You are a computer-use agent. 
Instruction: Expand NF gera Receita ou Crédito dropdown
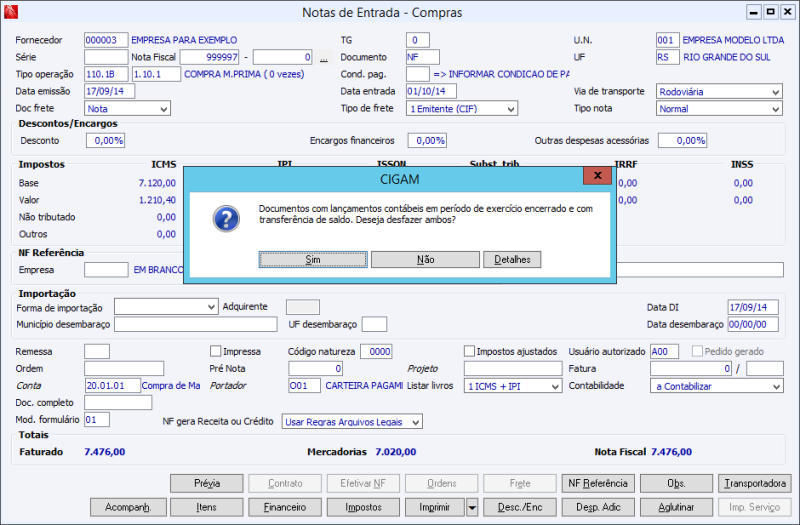tap(352, 422)
